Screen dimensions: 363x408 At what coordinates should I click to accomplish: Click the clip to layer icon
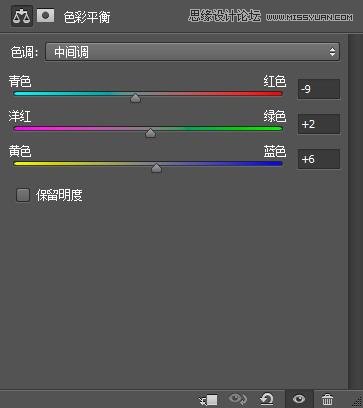pyautogui.click(x=208, y=399)
